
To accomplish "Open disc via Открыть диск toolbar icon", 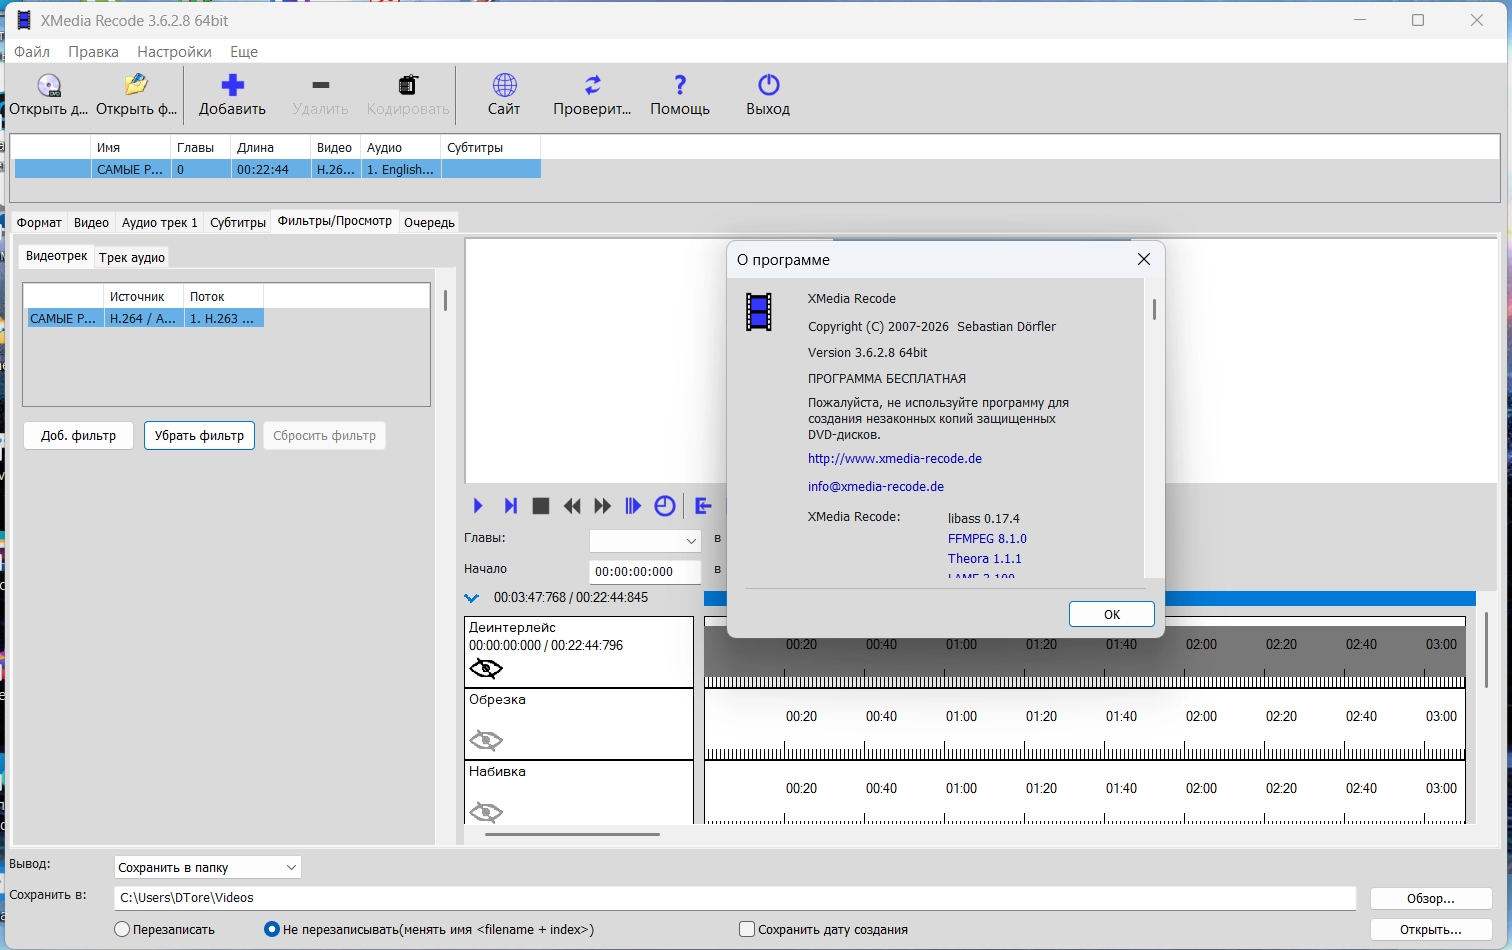I will (48, 86).
